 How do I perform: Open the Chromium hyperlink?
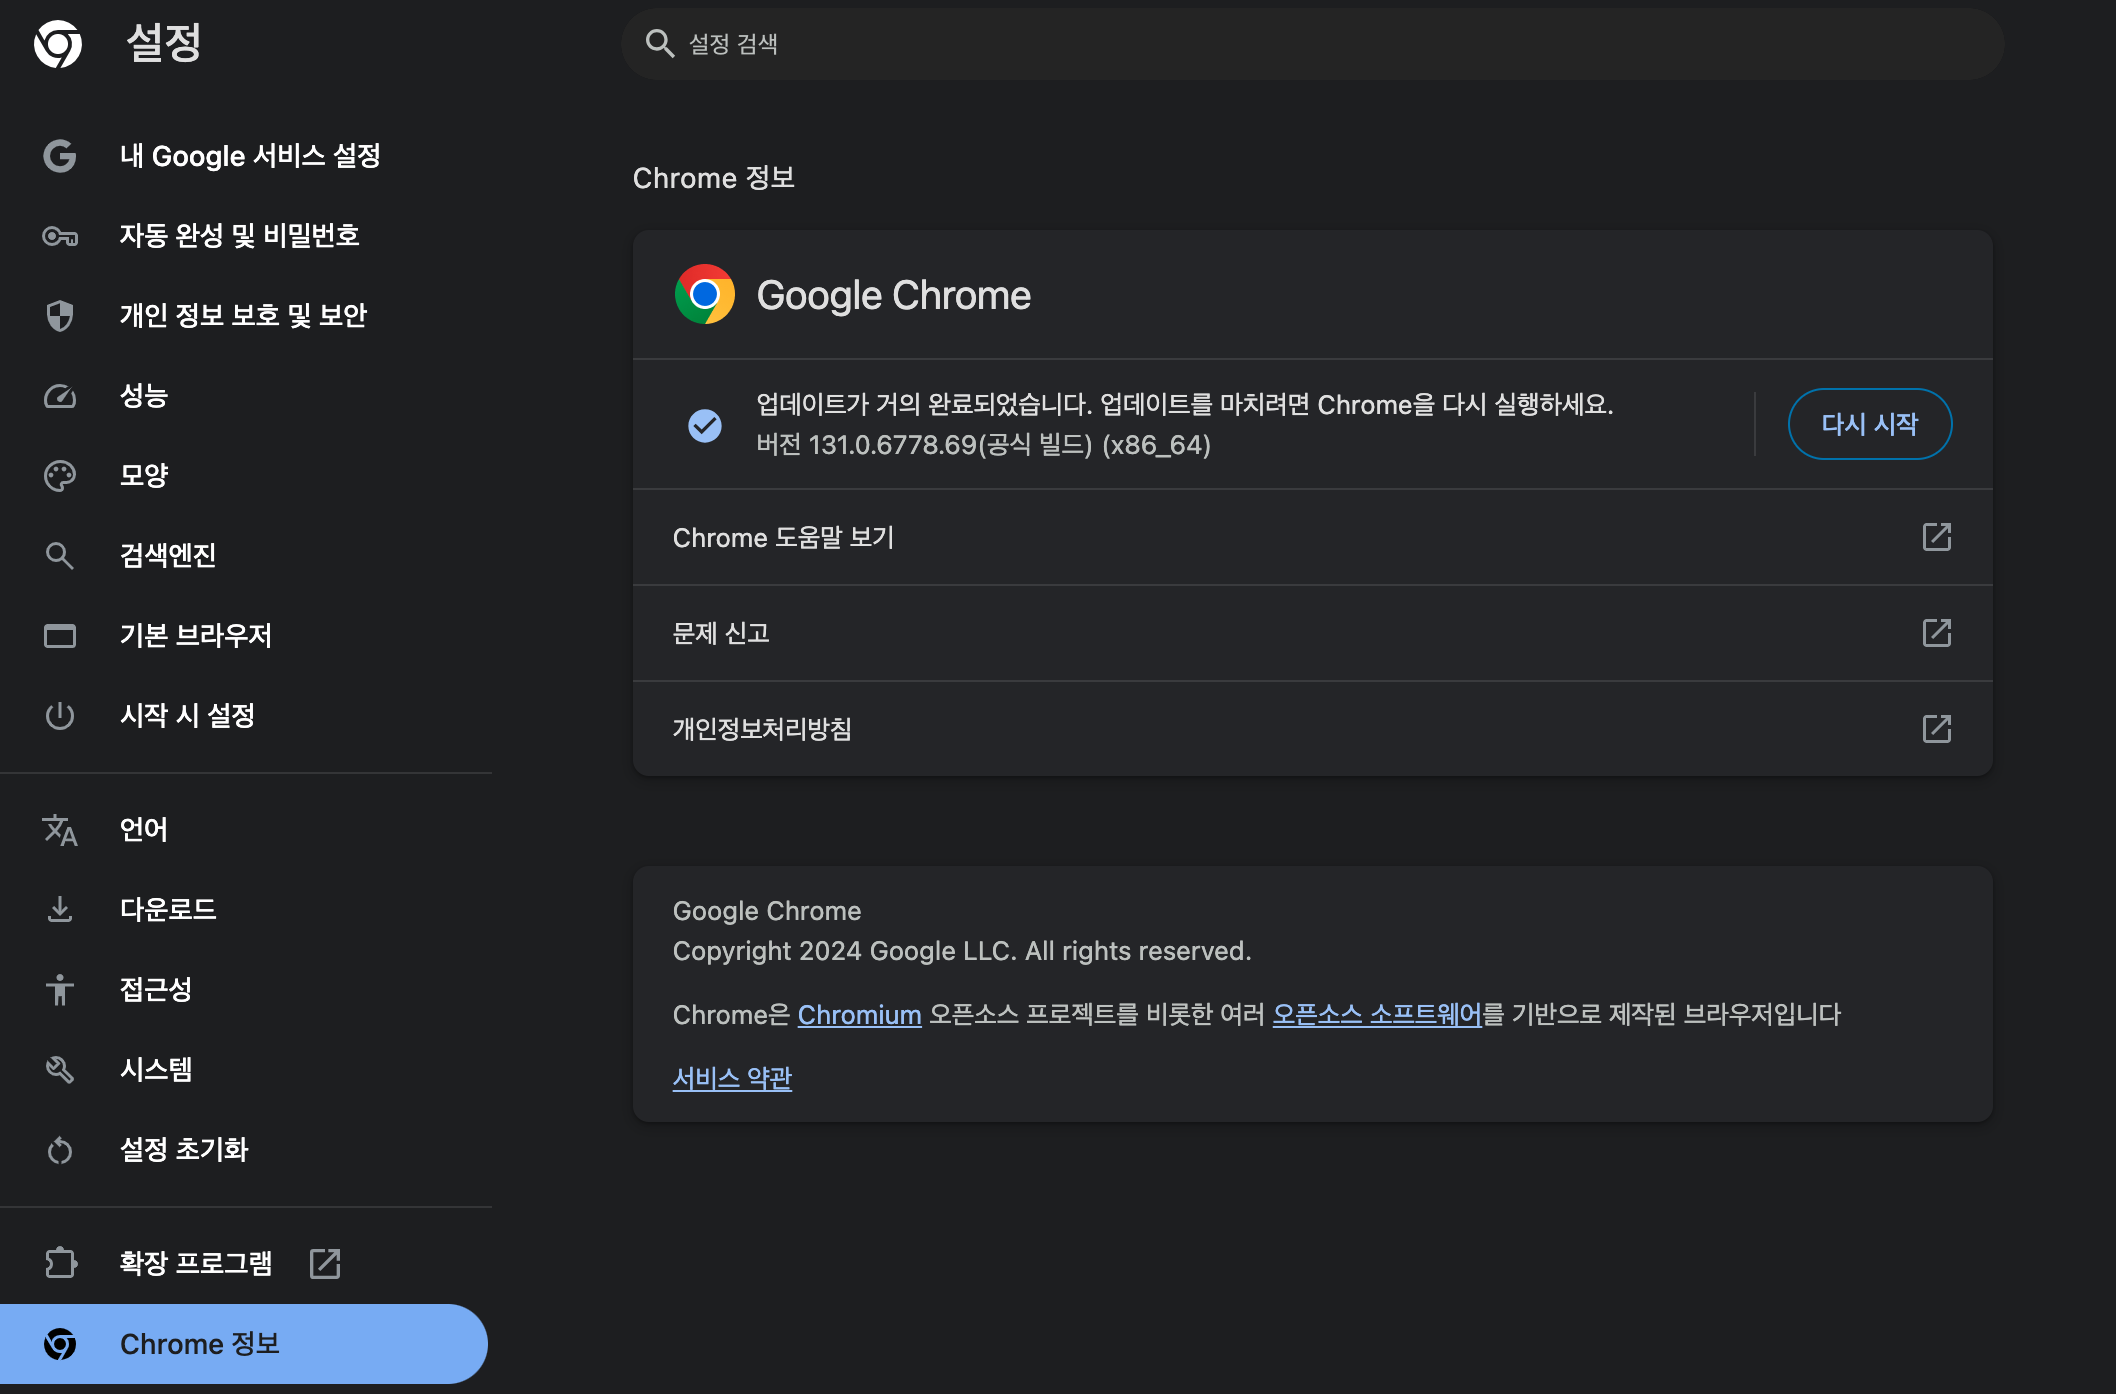(x=859, y=1015)
